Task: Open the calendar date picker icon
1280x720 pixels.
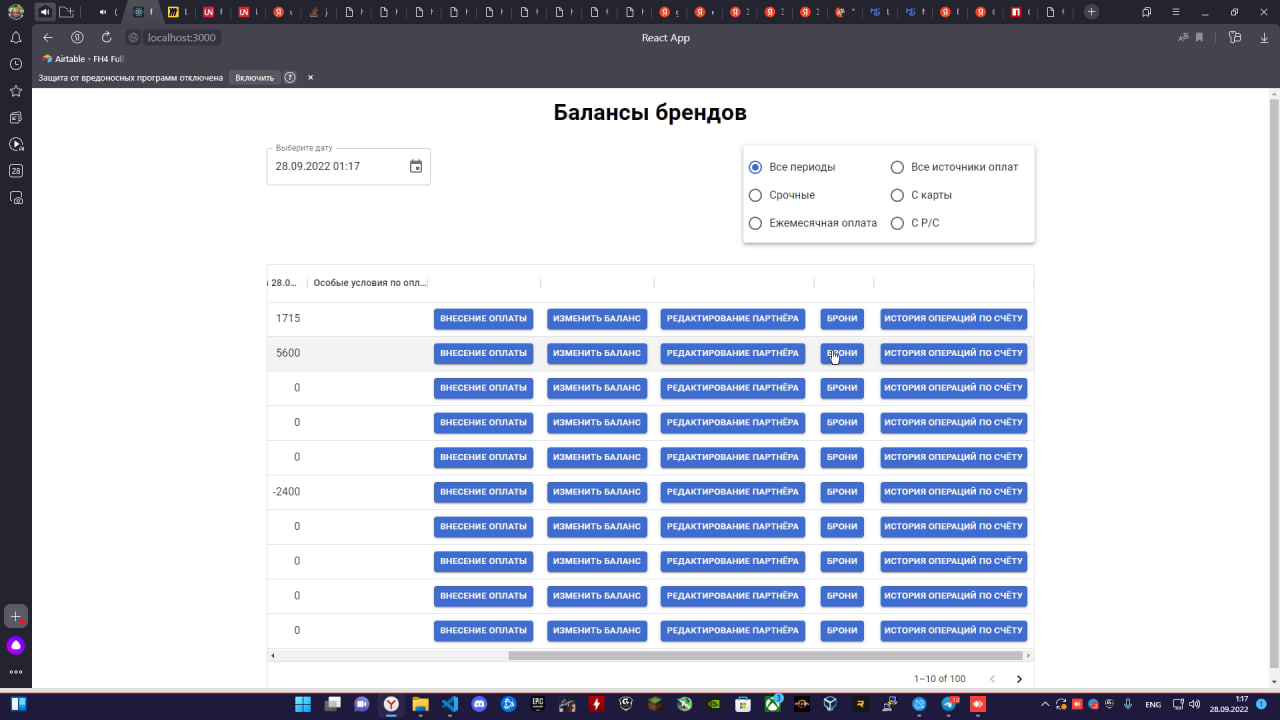Action: click(x=416, y=167)
